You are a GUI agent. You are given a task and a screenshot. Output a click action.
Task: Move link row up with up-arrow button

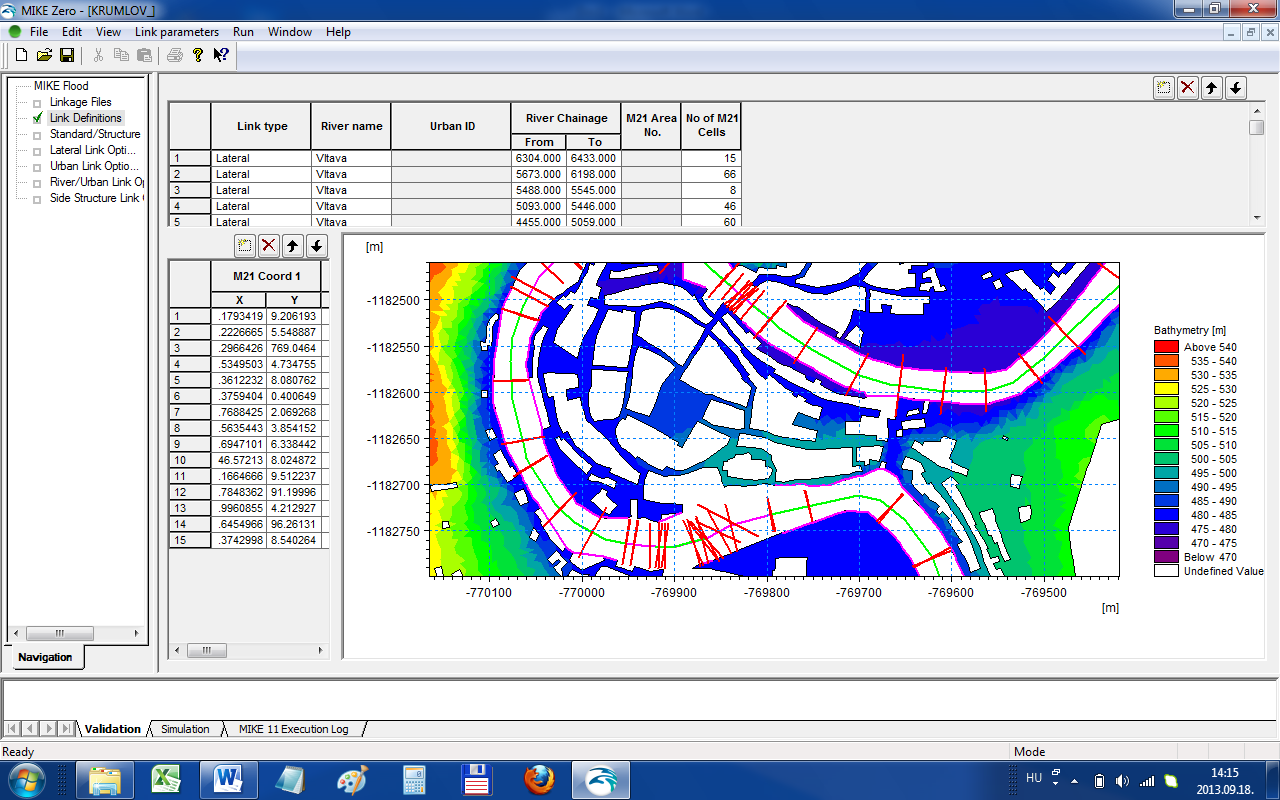tap(1212, 87)
